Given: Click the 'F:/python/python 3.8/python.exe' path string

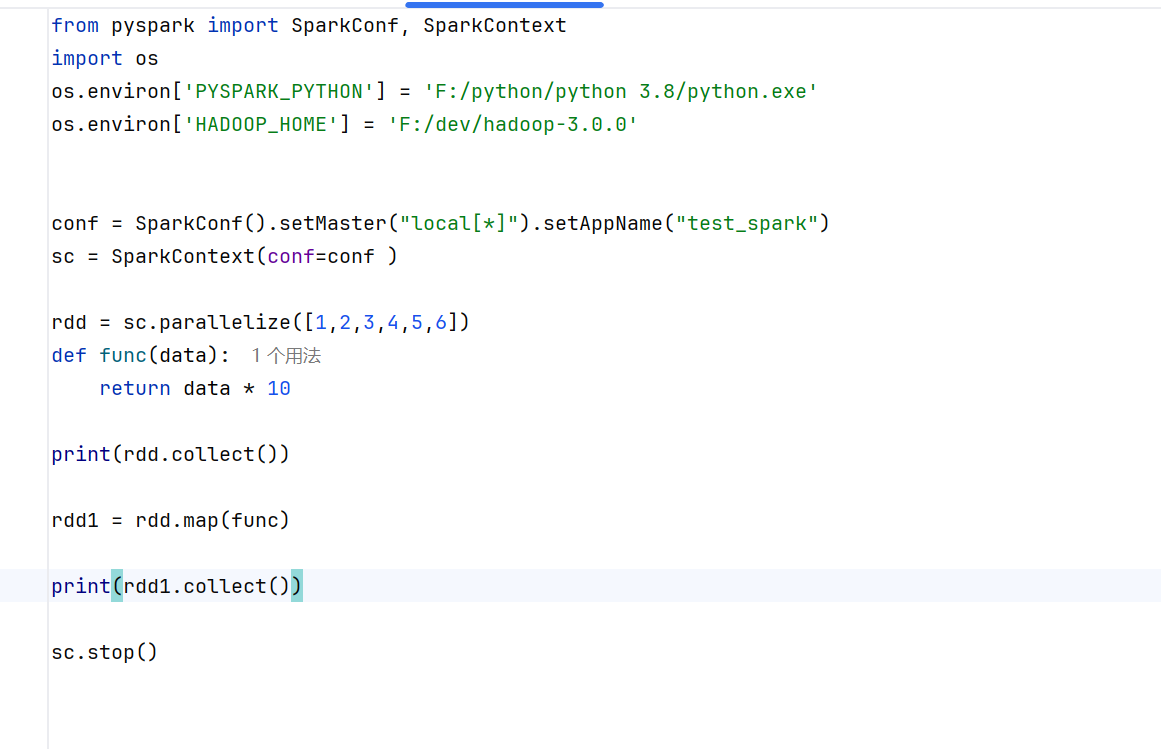Looking at the screenshot, I should (620, 92).
